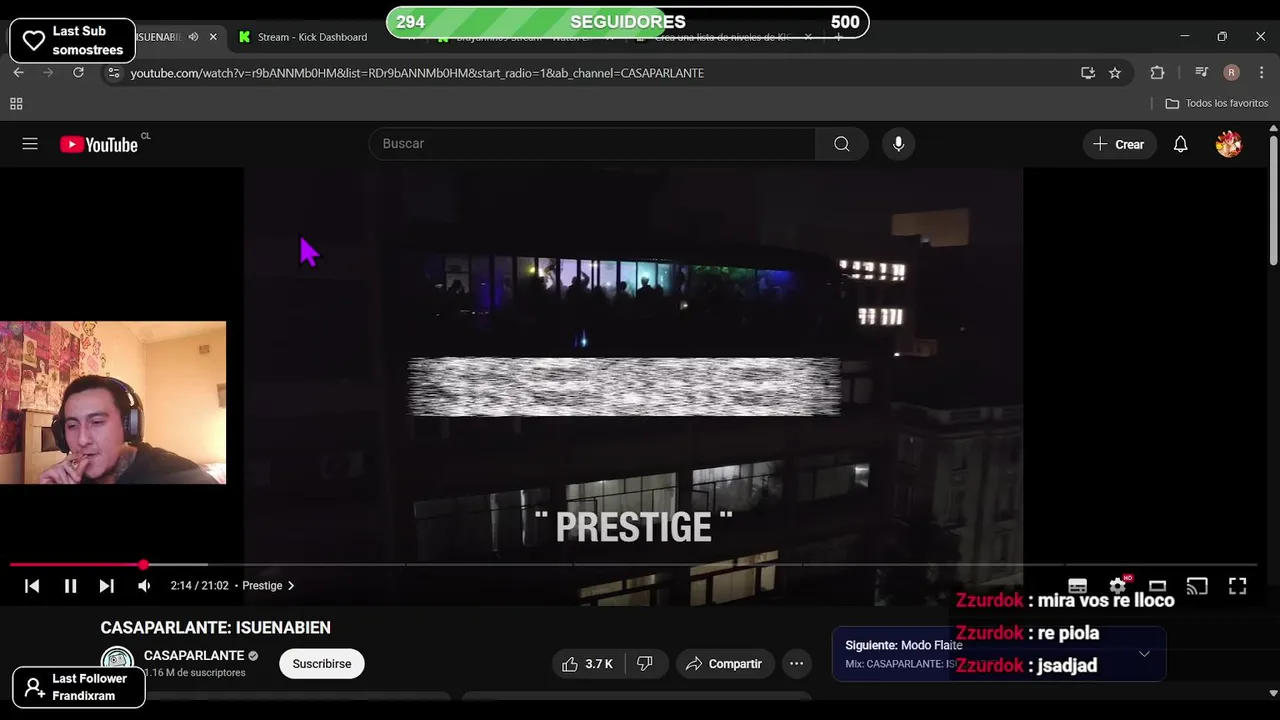
Task: Reload the page in the browser
Action: pyautogui.click(x=78, y=72)
